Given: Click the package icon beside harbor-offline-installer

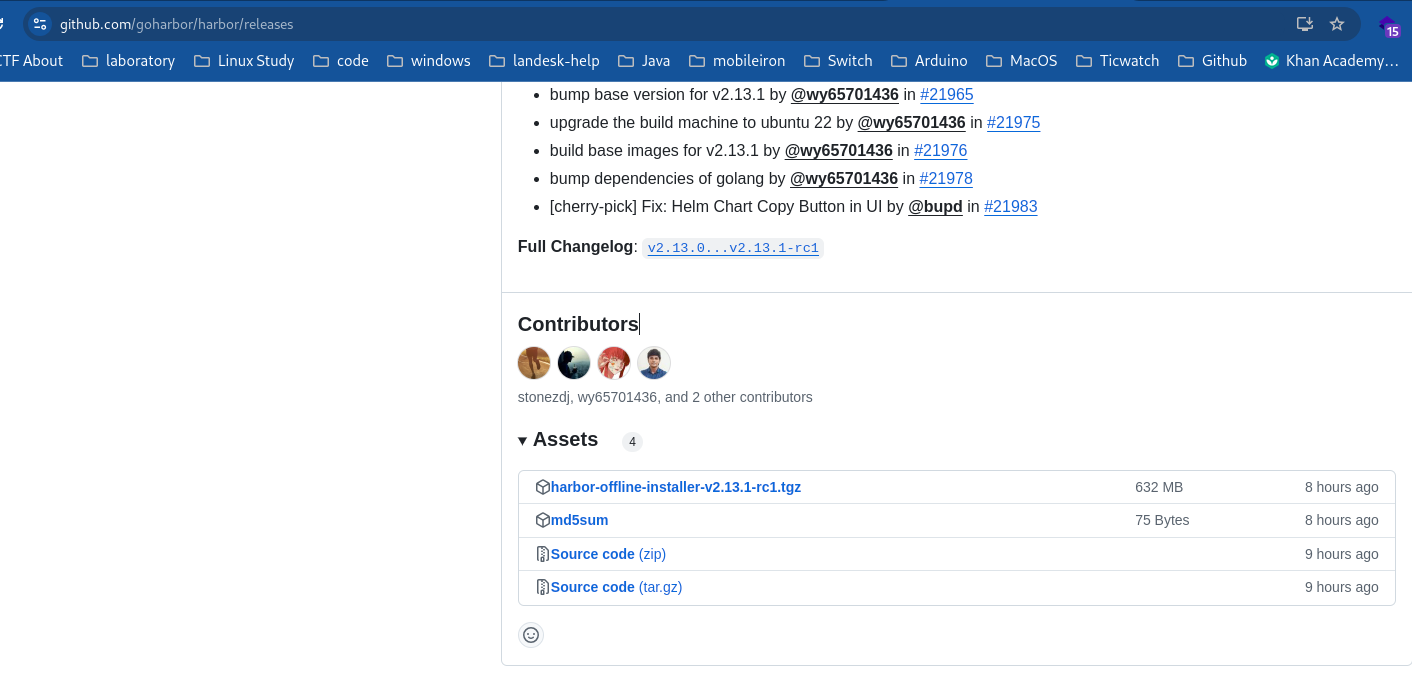Looking at the screenshot, I should pos(543,487).
